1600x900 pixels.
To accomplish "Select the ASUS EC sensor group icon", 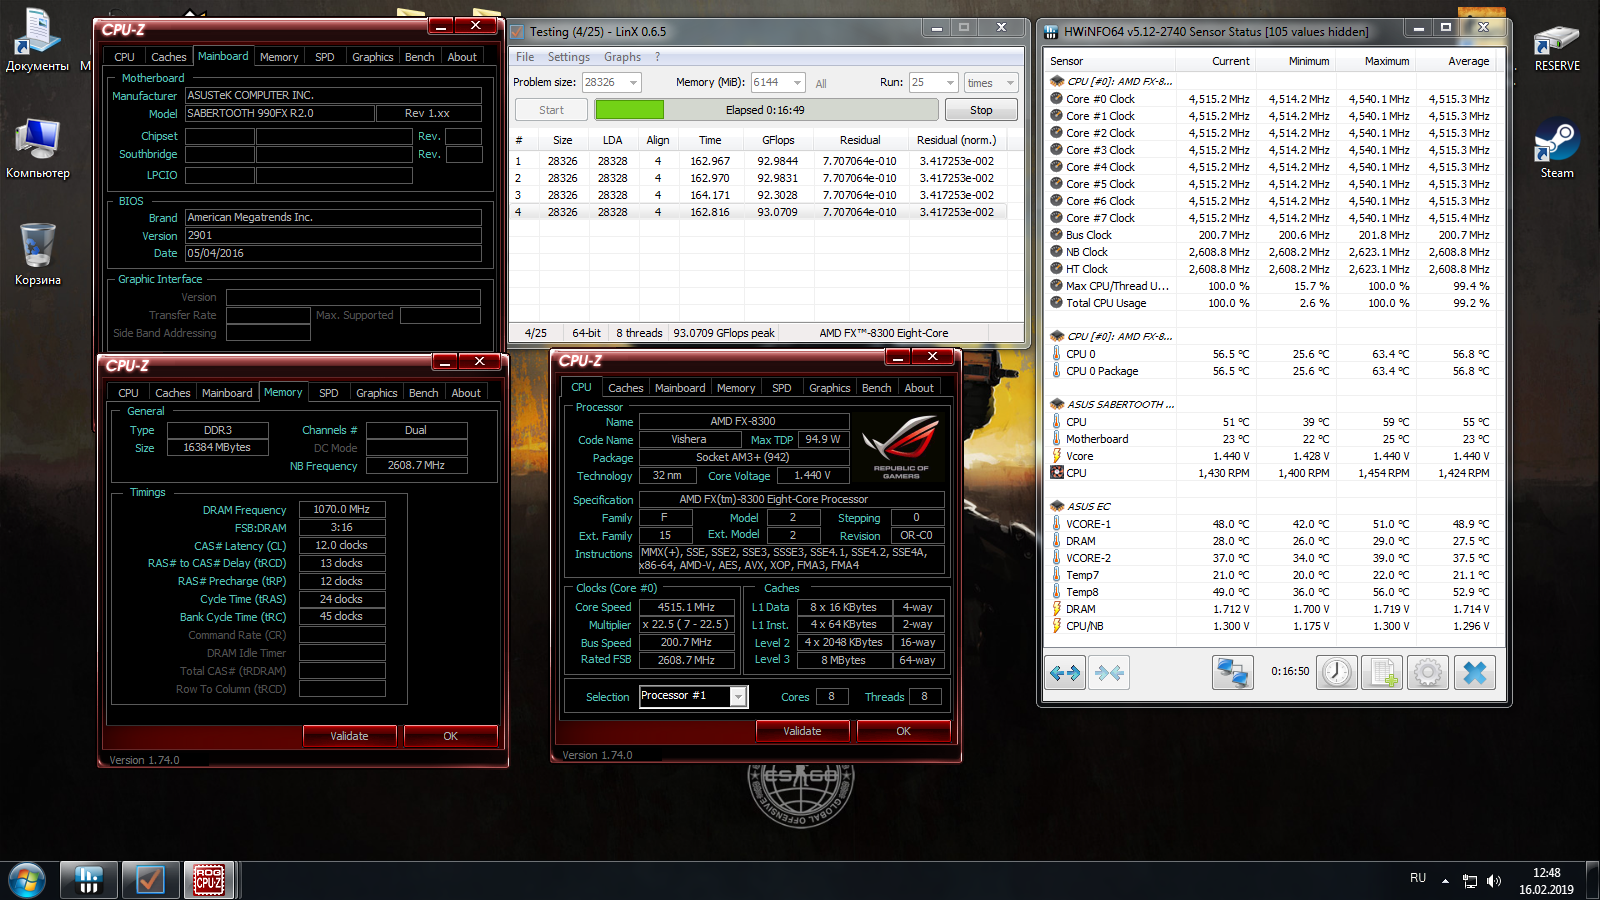I will pos(1057,506).
